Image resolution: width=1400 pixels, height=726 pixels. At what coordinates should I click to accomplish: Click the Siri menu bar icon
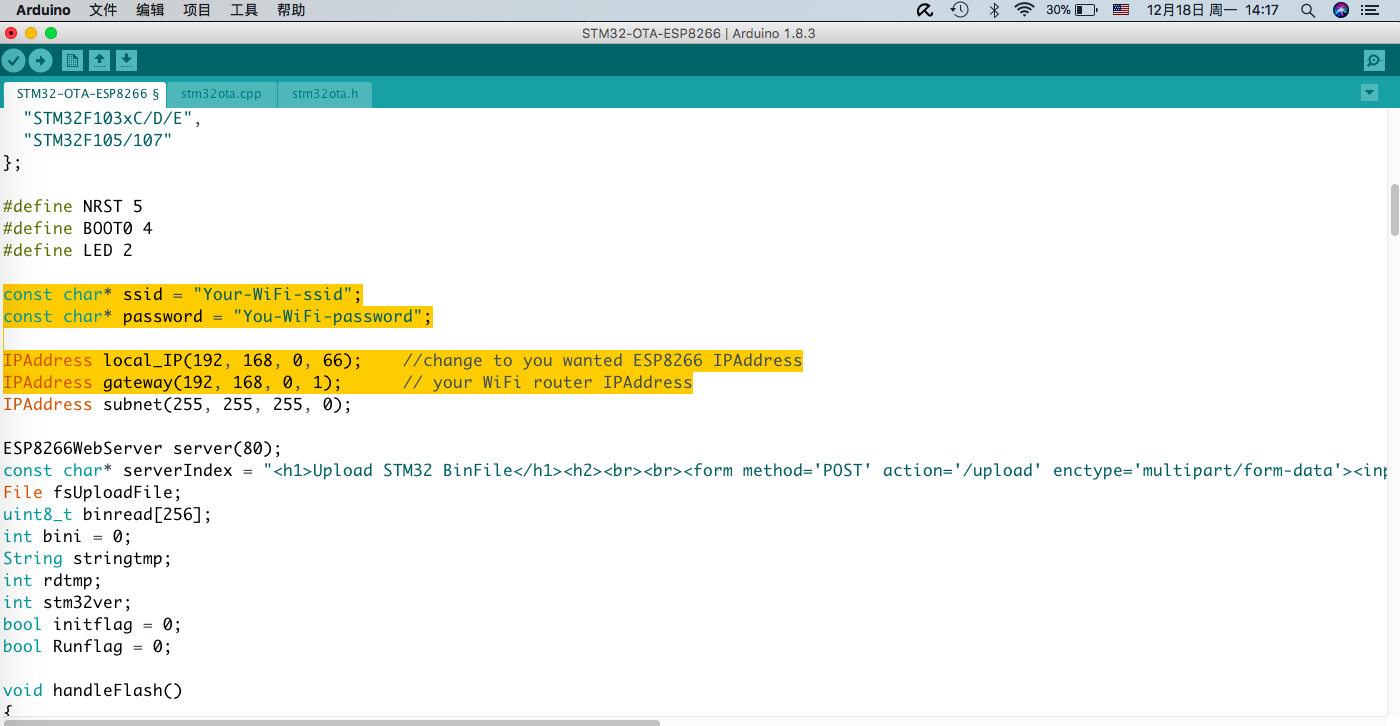[x=1341, y=10]
